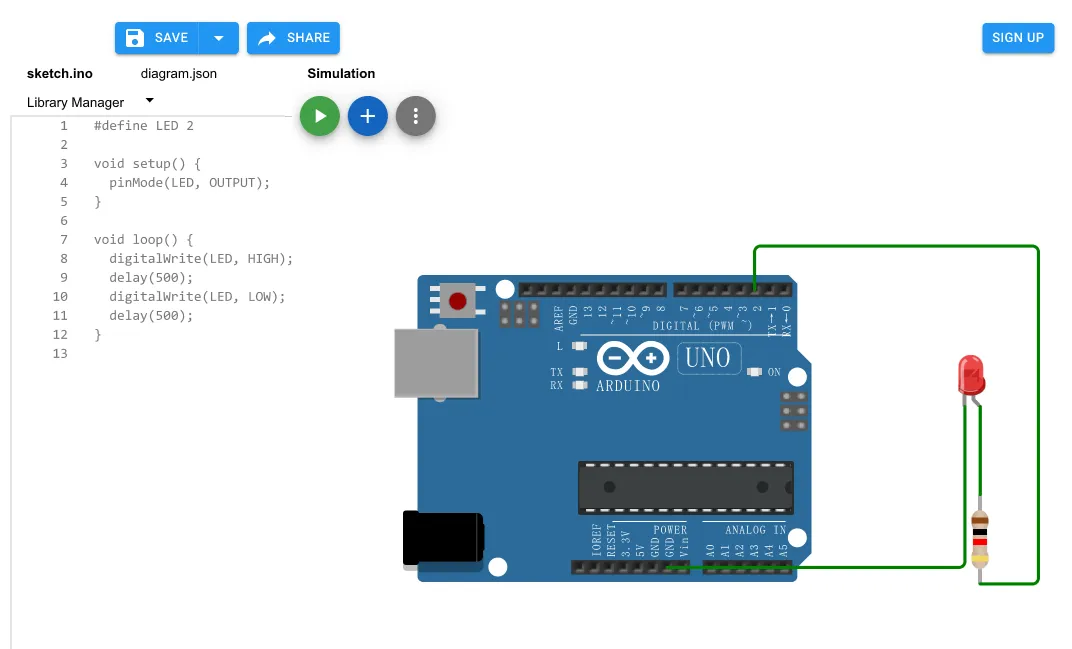Select the resistor below the LED
Viewport: 1072px width, 649px height.
tap(980, 540)
